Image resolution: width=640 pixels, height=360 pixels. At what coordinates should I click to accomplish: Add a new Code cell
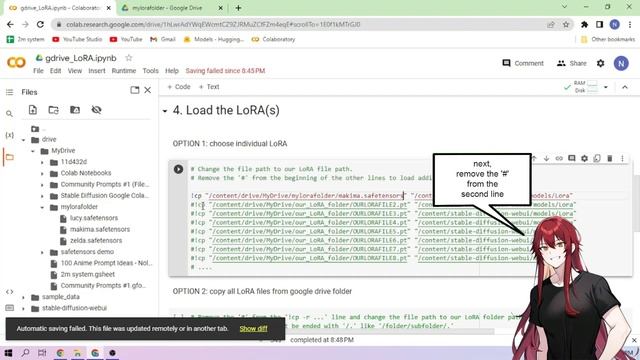tap(179, 87)
